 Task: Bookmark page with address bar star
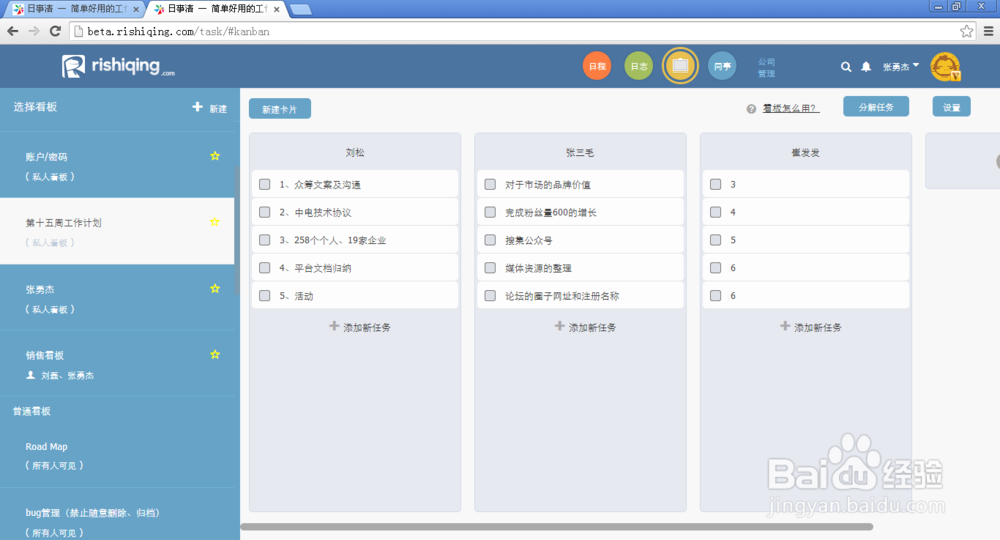point(967,31)
